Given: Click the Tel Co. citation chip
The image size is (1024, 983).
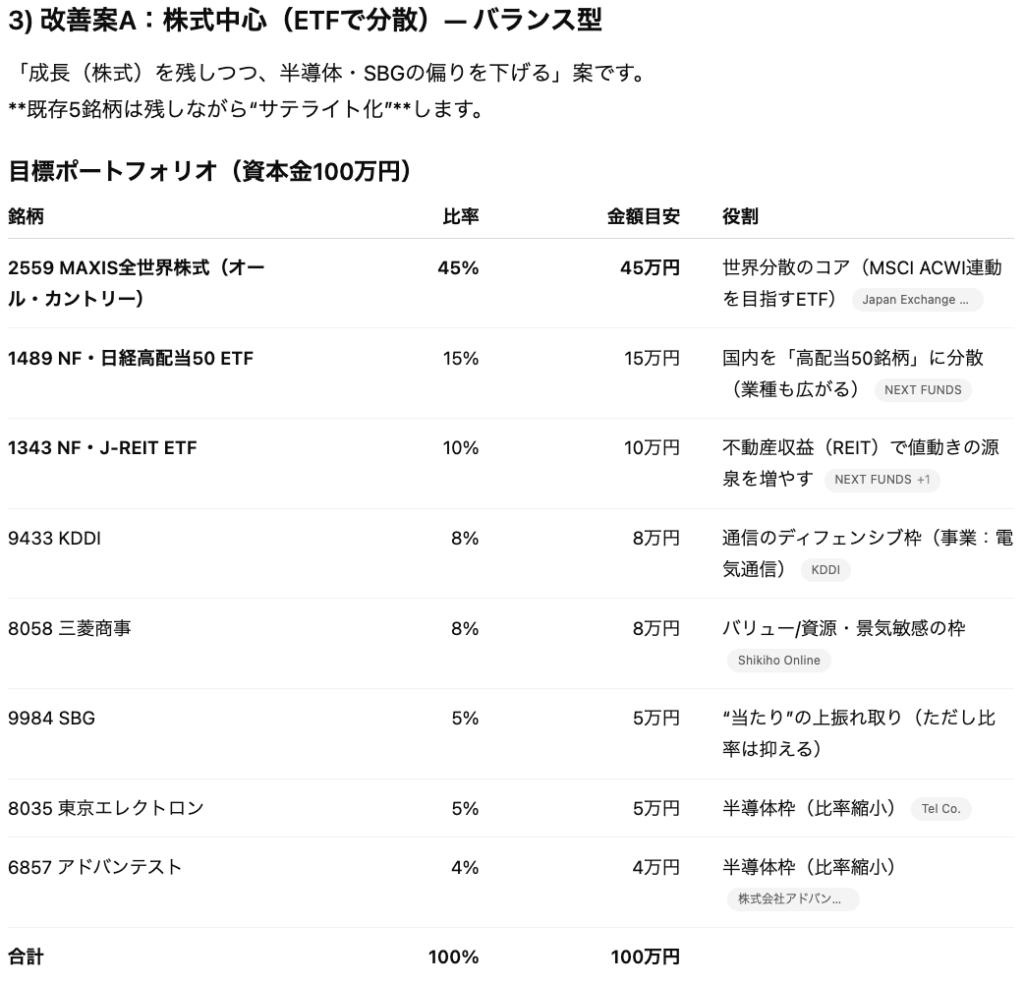Looking at the screenshot, I should point(940,809).
